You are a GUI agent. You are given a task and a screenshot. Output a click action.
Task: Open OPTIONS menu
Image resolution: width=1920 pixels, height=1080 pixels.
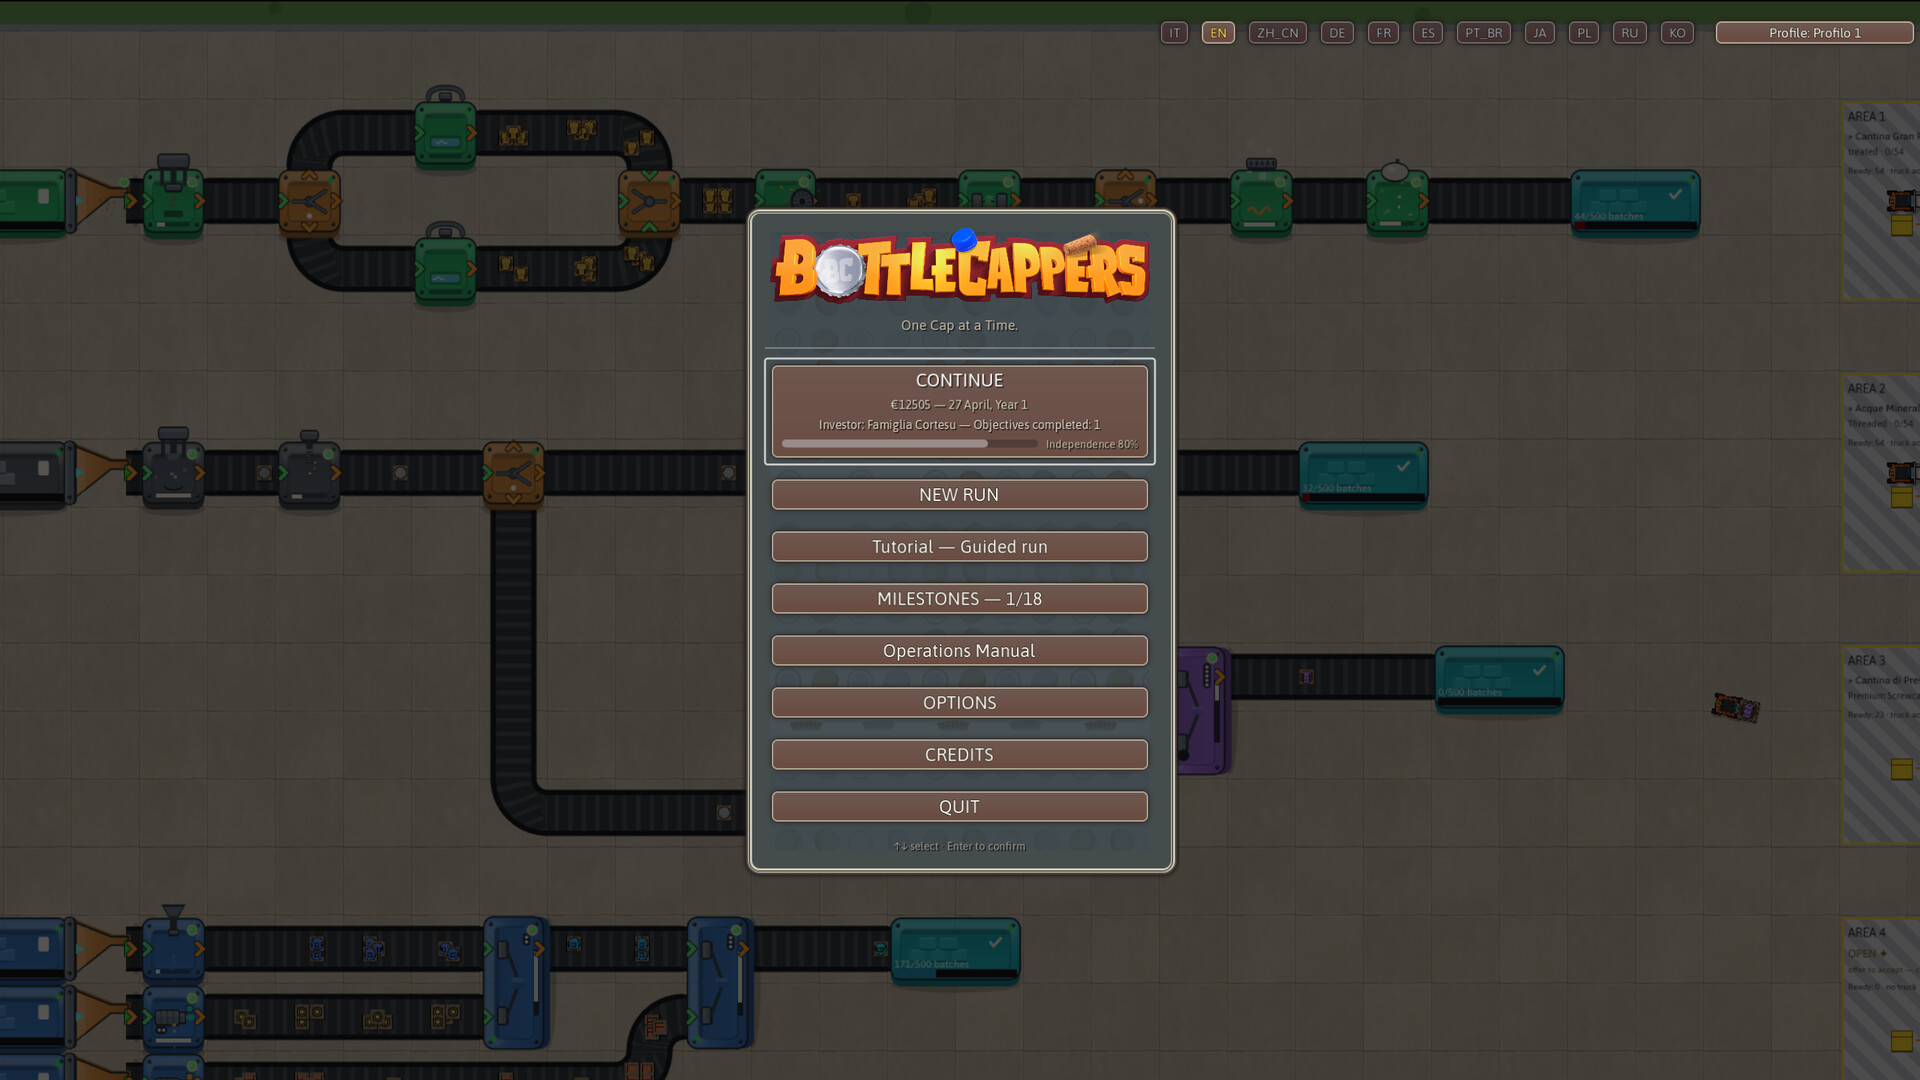pyautogui.click(x=959, y=703)
